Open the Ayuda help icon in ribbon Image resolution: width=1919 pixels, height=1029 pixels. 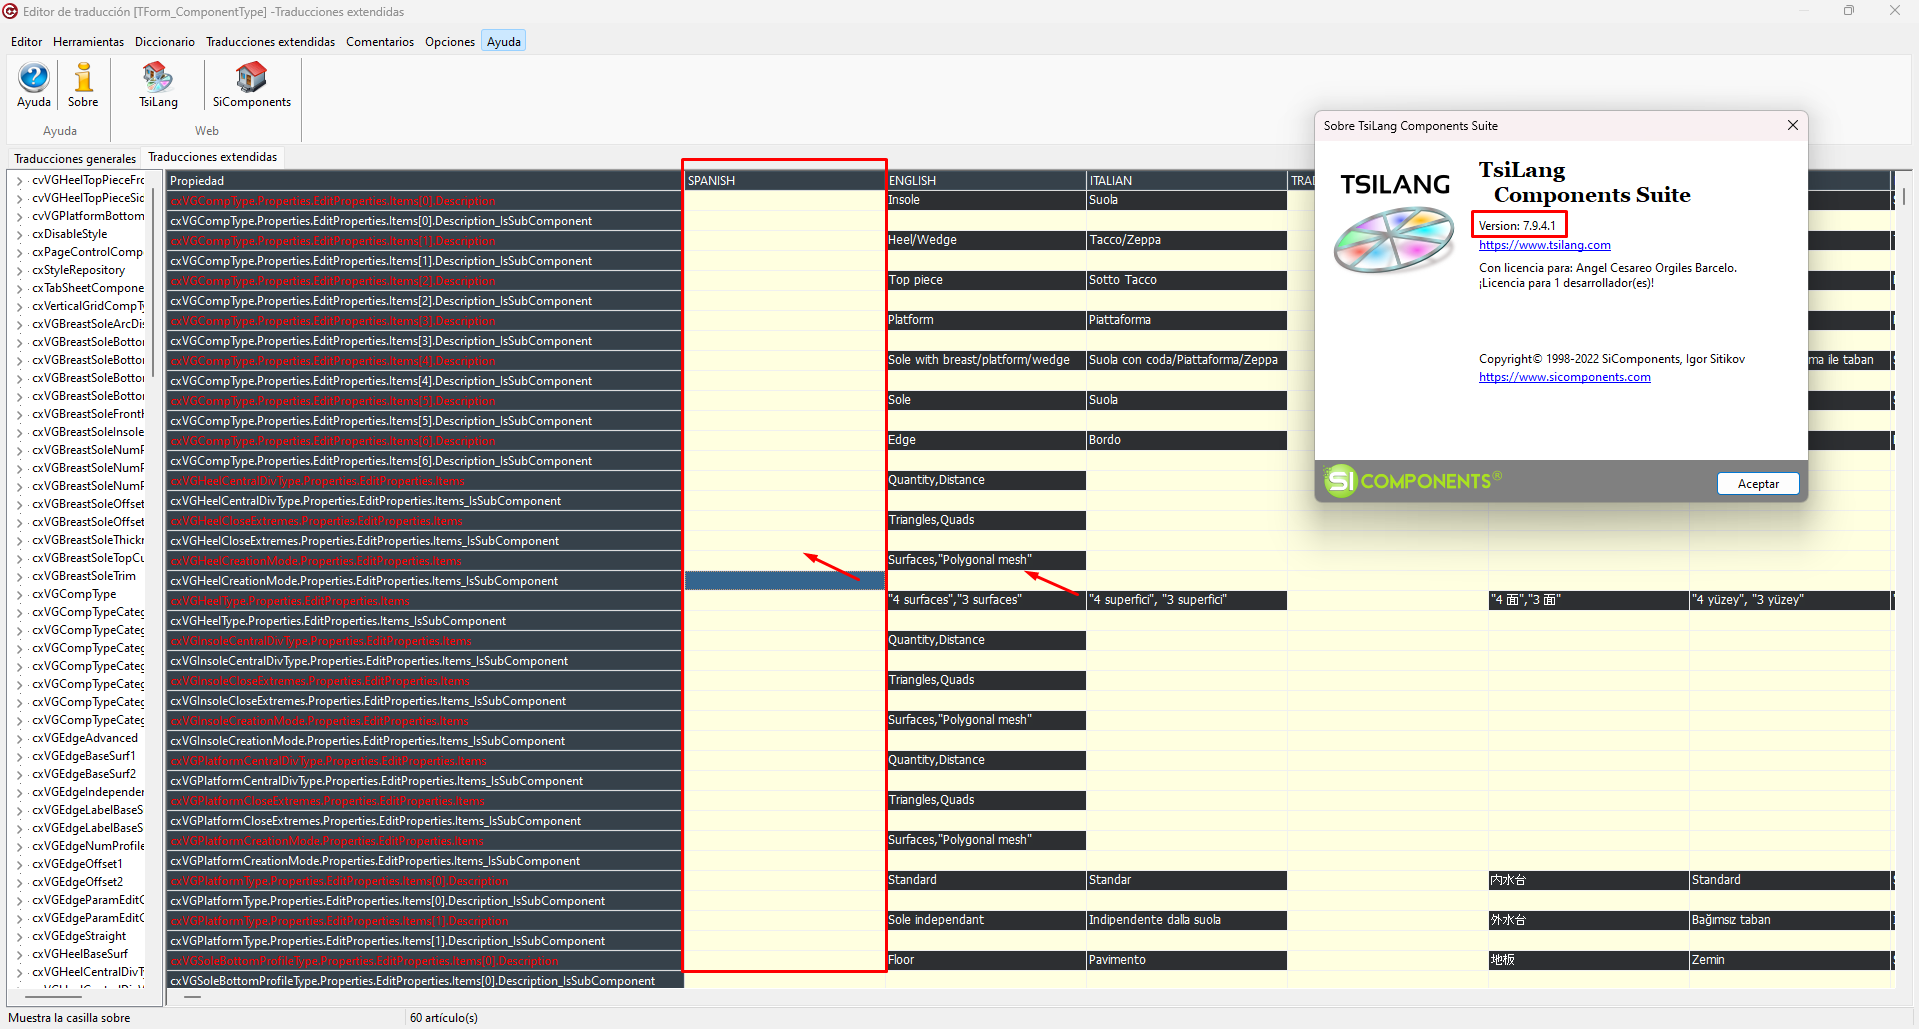[34, 85]
